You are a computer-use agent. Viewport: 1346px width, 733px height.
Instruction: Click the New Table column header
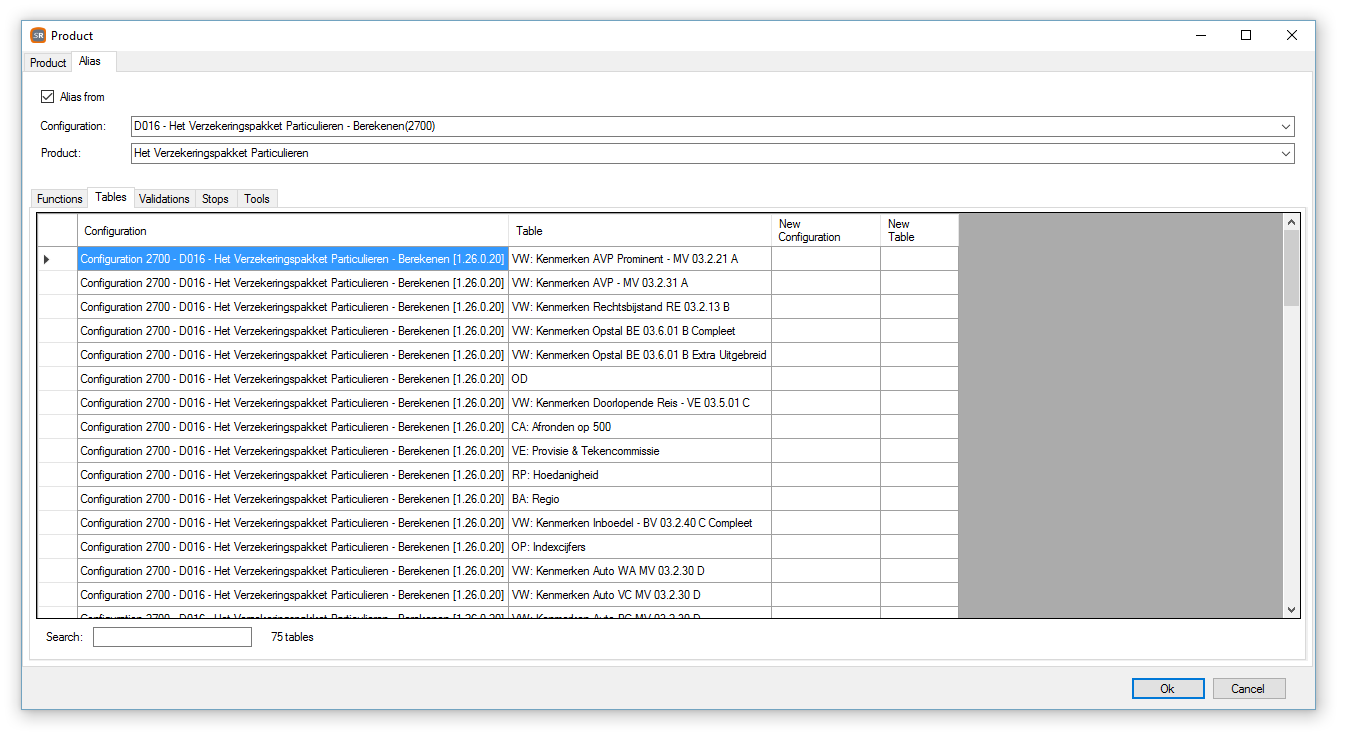point(919,231)
